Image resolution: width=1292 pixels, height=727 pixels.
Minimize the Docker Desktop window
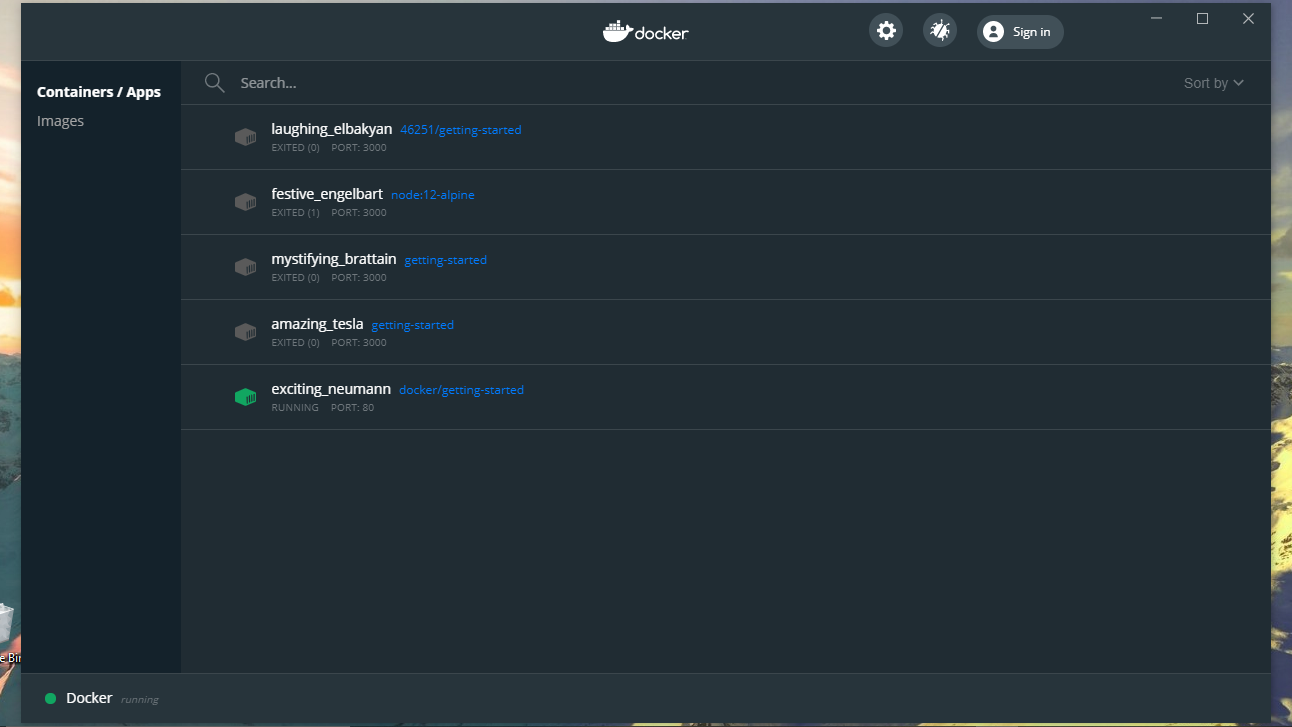(x=1157, y=18)
